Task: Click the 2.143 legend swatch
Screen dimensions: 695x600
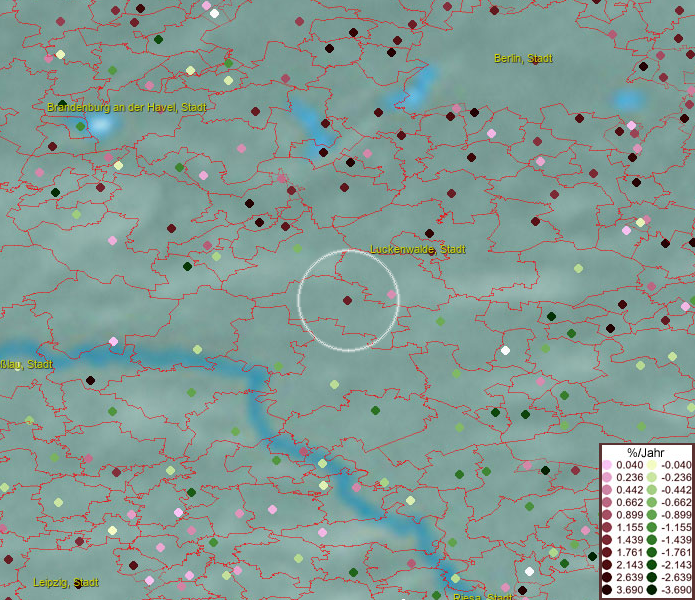Action: click(607, 566)
